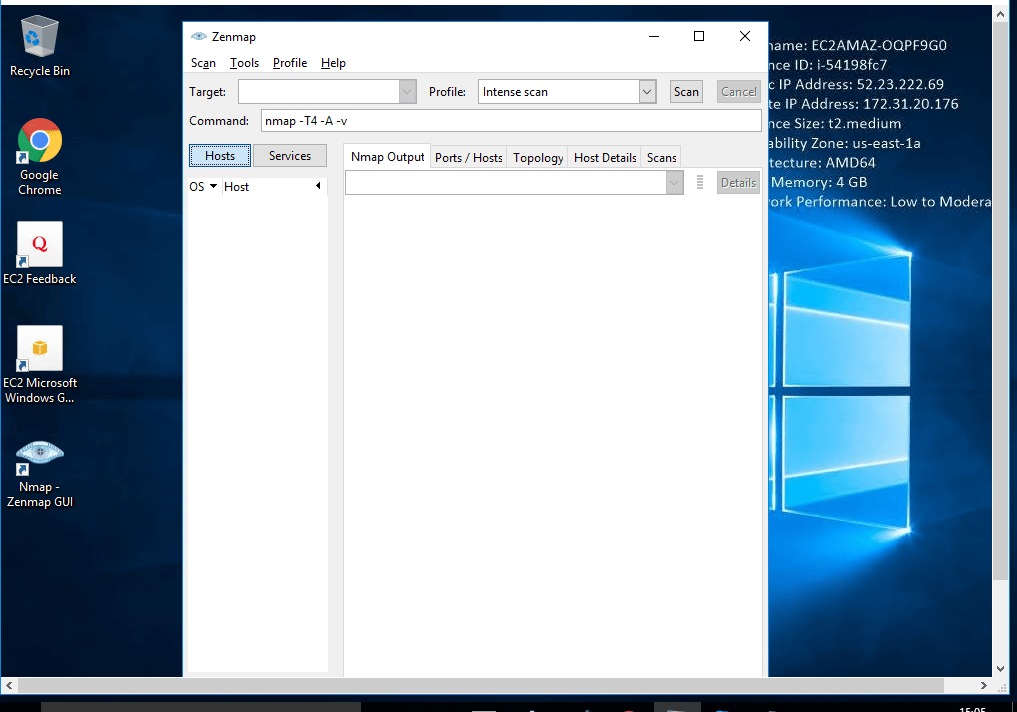Image resolution: width=1017 pixels, height=712 pixels.
Task: Switch to the Topology tab
Action: tap(537, 157)
